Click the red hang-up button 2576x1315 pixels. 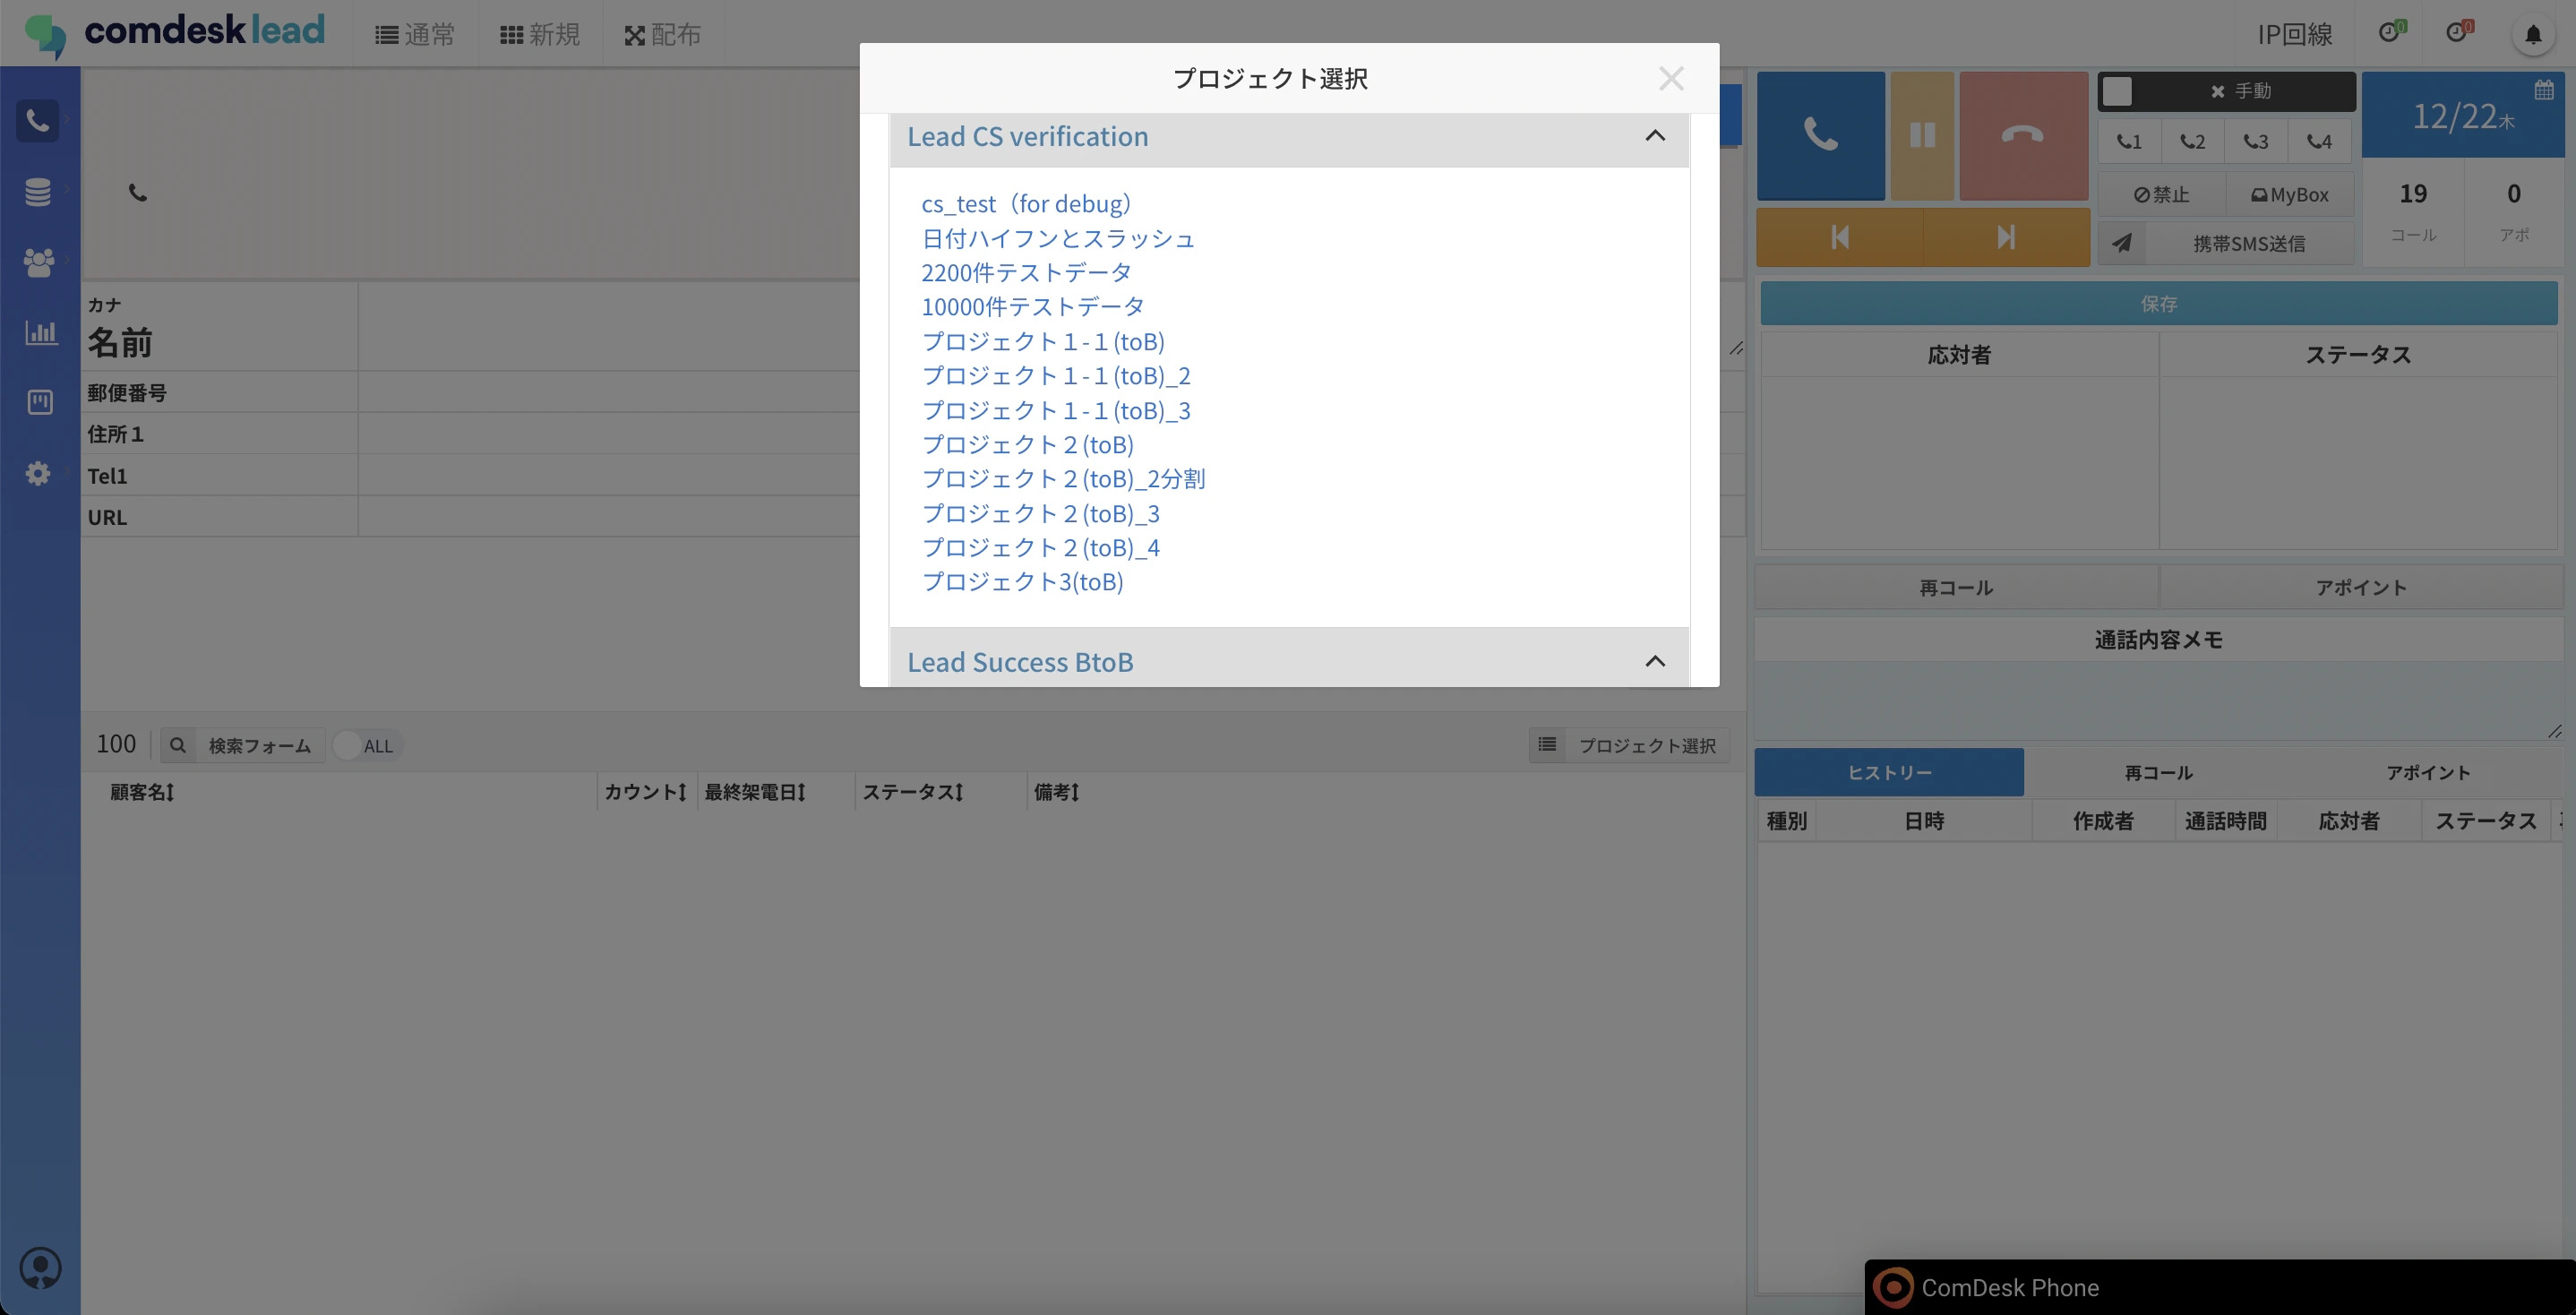pyautogui.click(x=2023, y=135)
